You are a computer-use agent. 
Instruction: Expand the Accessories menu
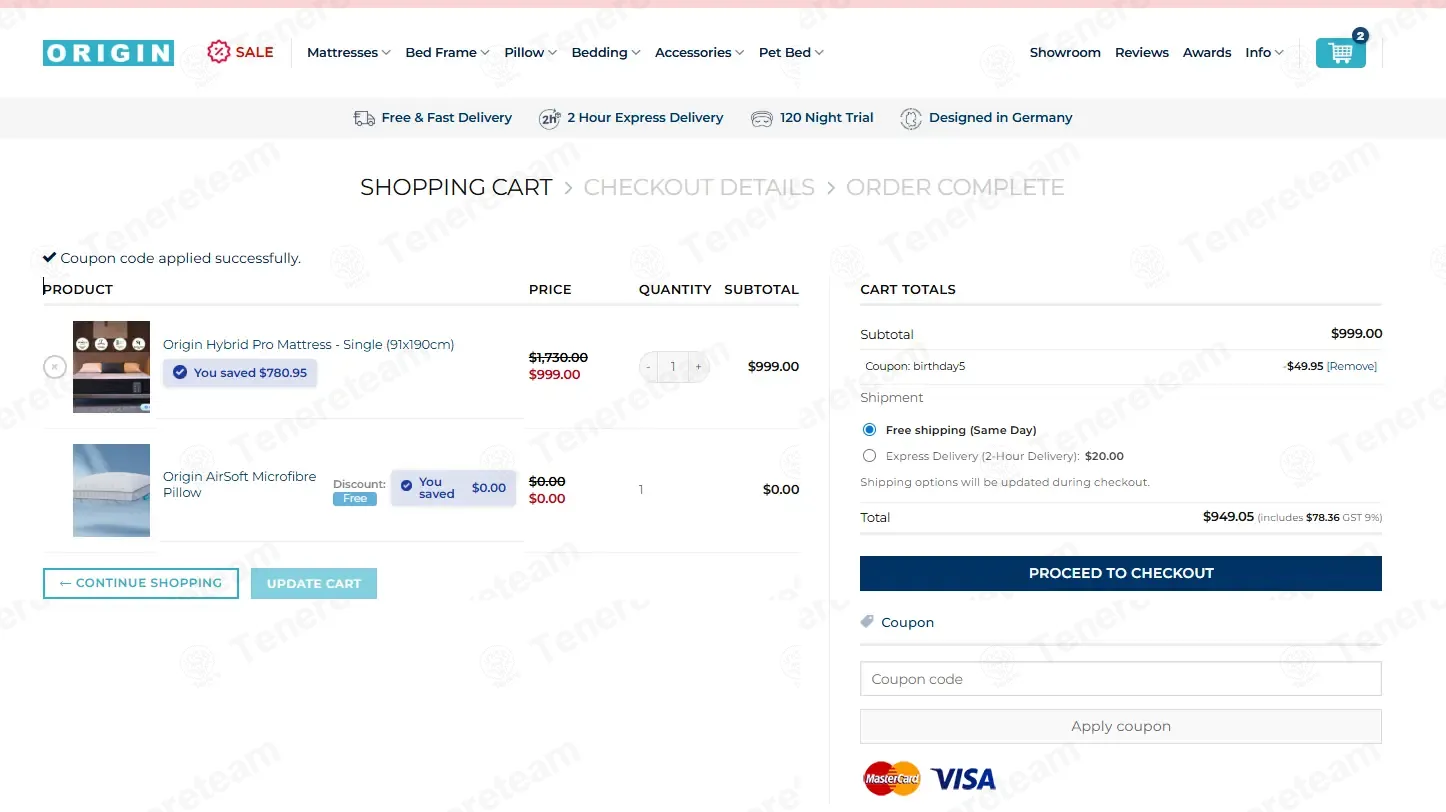tap(699, 53)
